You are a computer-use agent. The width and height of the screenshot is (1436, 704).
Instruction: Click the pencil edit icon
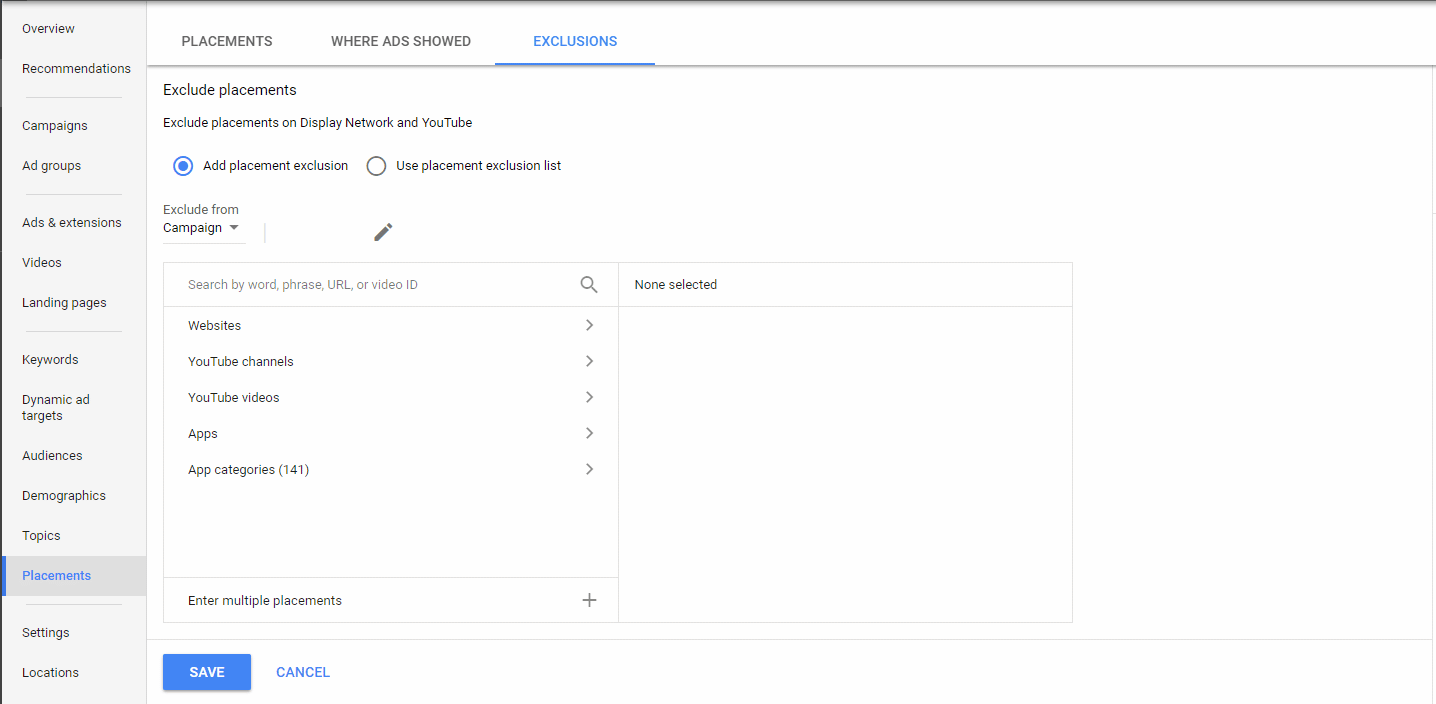point(383,231)
